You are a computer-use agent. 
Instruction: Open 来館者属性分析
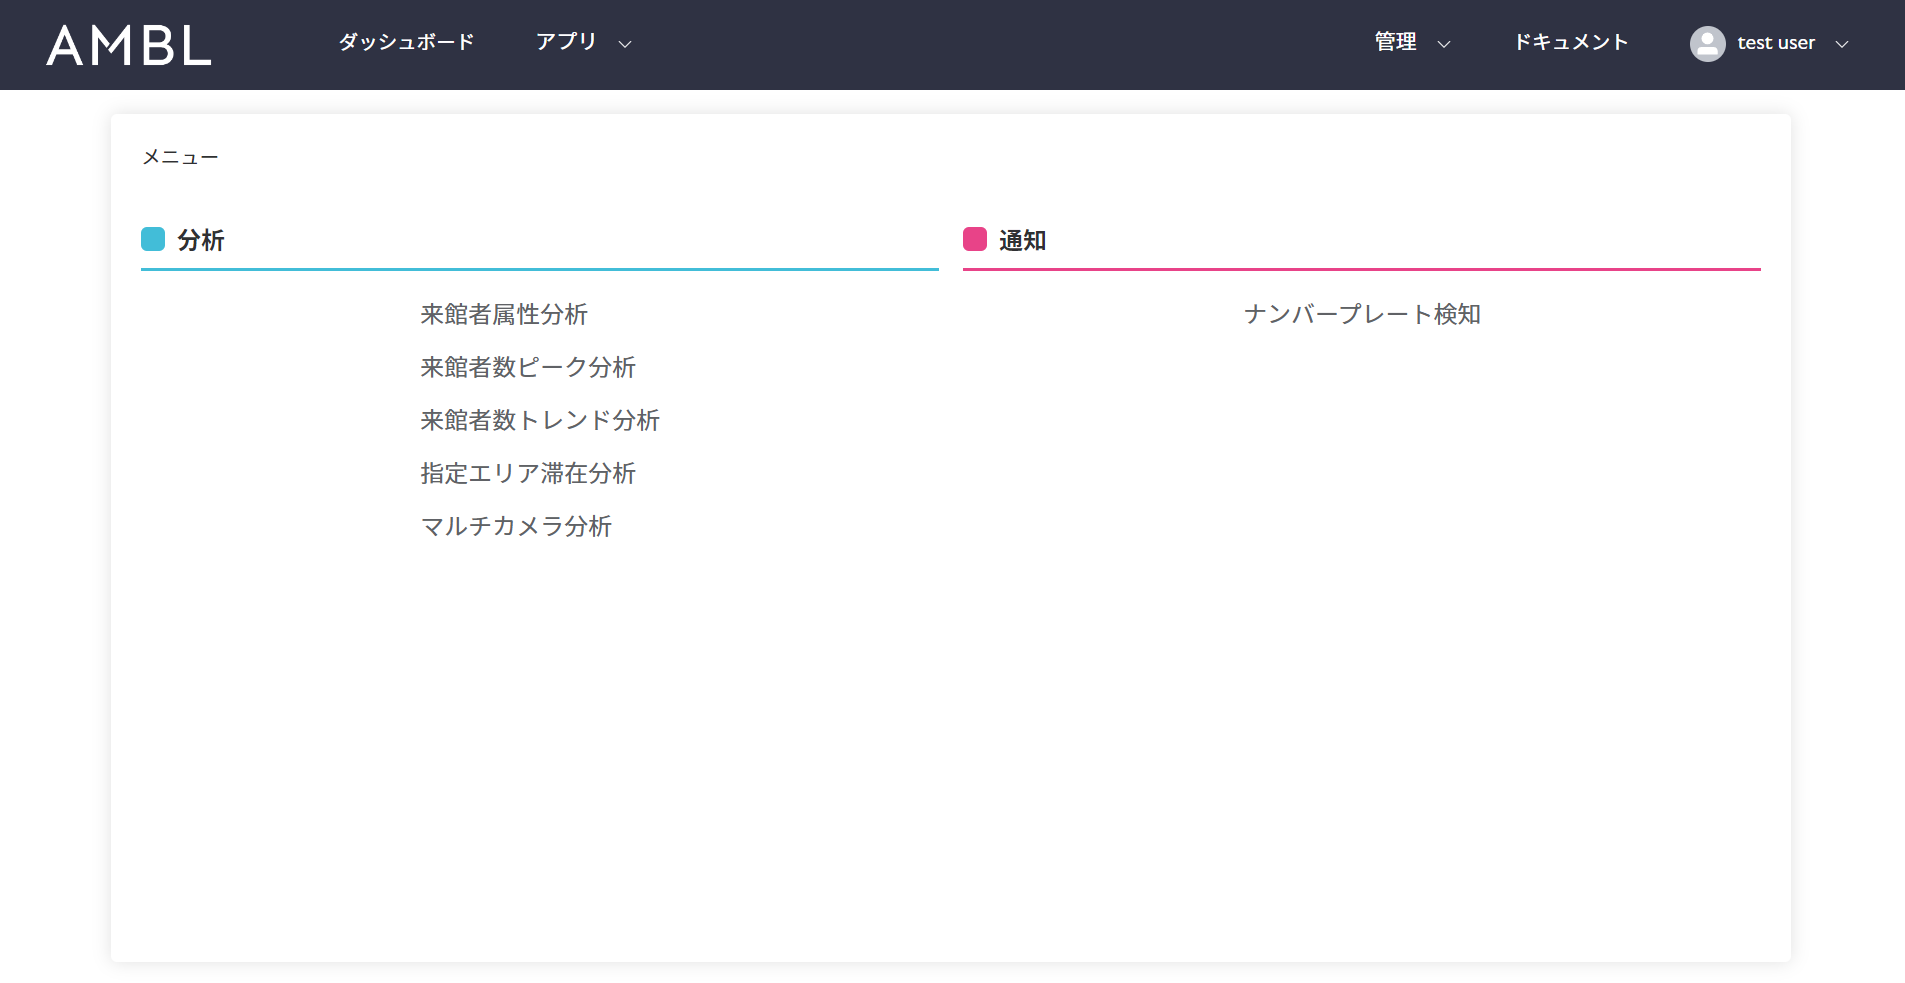pyautogui.click(x=504, y=314)
